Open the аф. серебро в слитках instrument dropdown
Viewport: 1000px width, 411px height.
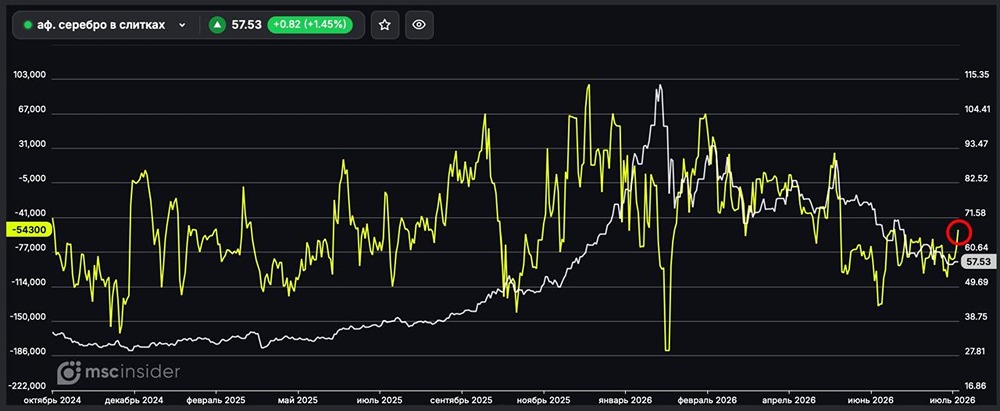tap(106, 25)
